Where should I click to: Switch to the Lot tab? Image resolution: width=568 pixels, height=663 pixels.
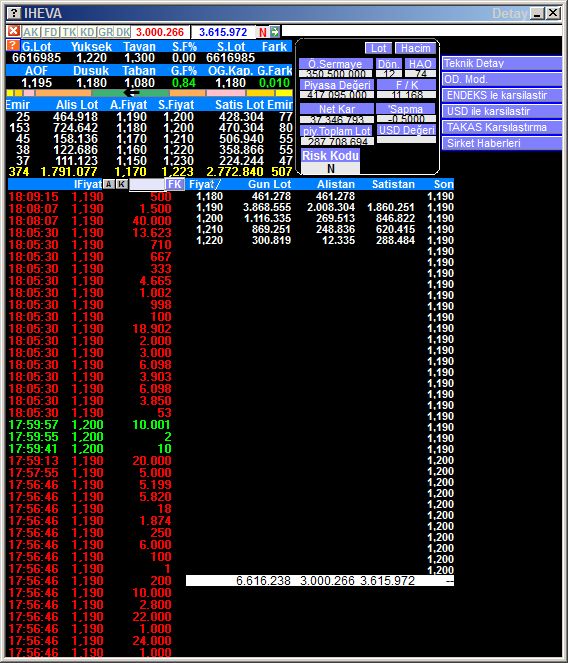[x=378, y=48]
